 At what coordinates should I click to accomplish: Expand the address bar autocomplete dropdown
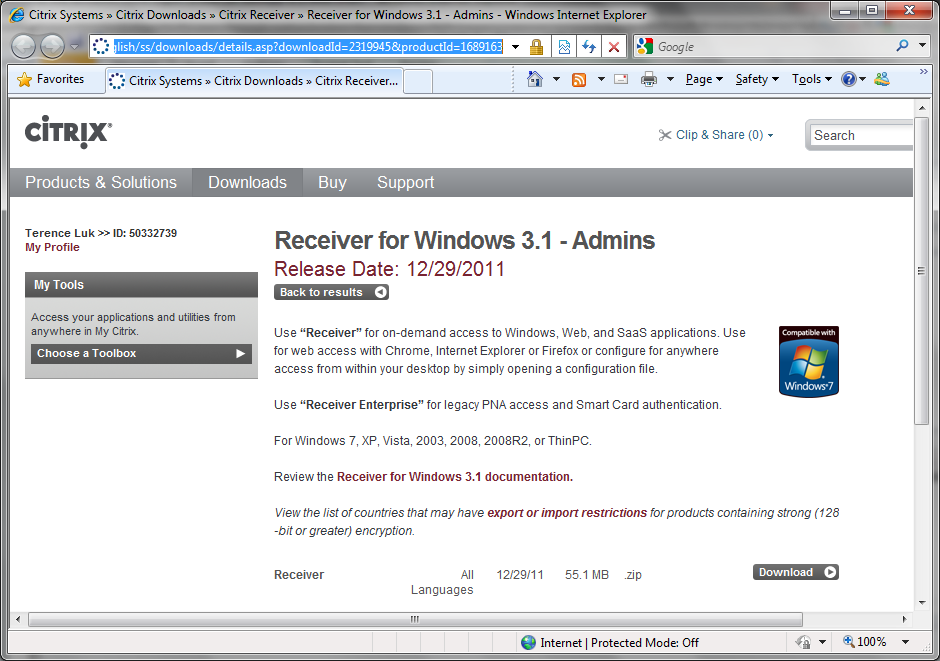click(515, 47)
